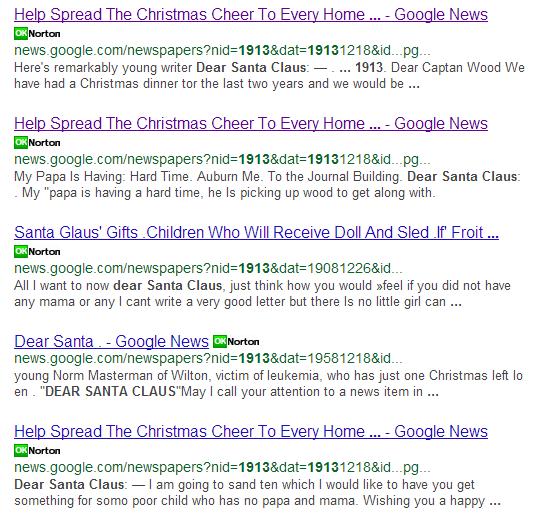Screen dimensions: 558x517
Task: Open the Dear Santa . - Google News link
Action: point(111,341)
